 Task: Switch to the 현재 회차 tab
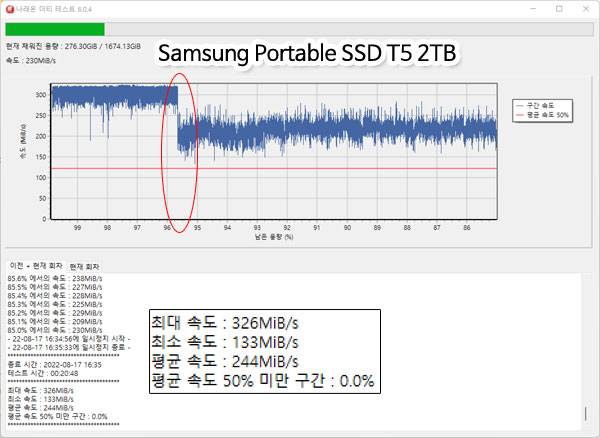(x=84, y=266)
